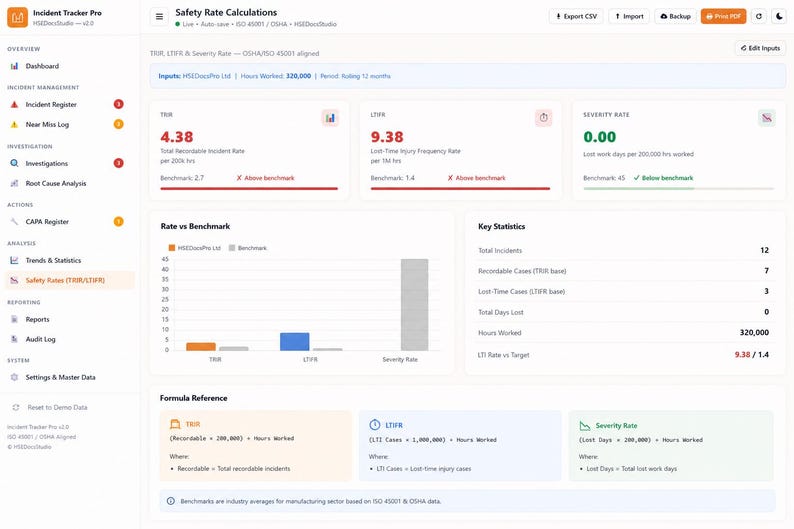The width and height of the screenshot is (794, 529).
Task: Click the LTIFR formula clock icon
Action: click(375, 425)
